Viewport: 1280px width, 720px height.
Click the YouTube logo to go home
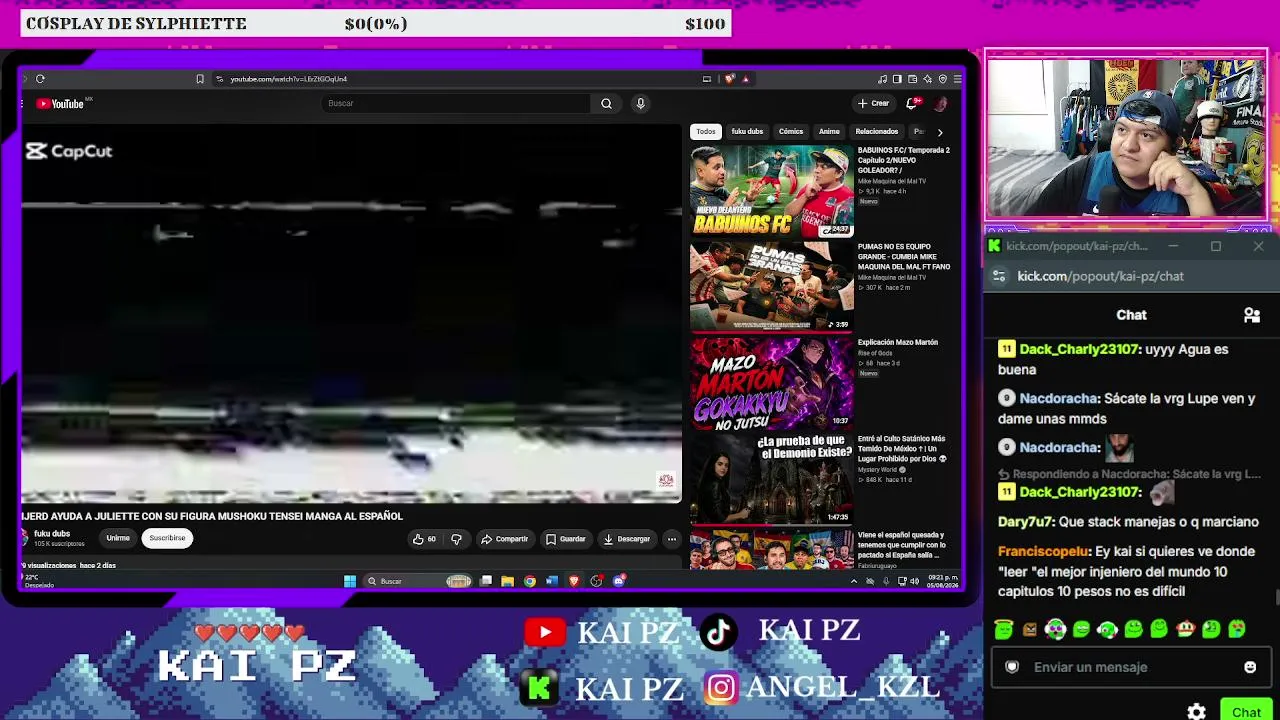pos(60,103)
